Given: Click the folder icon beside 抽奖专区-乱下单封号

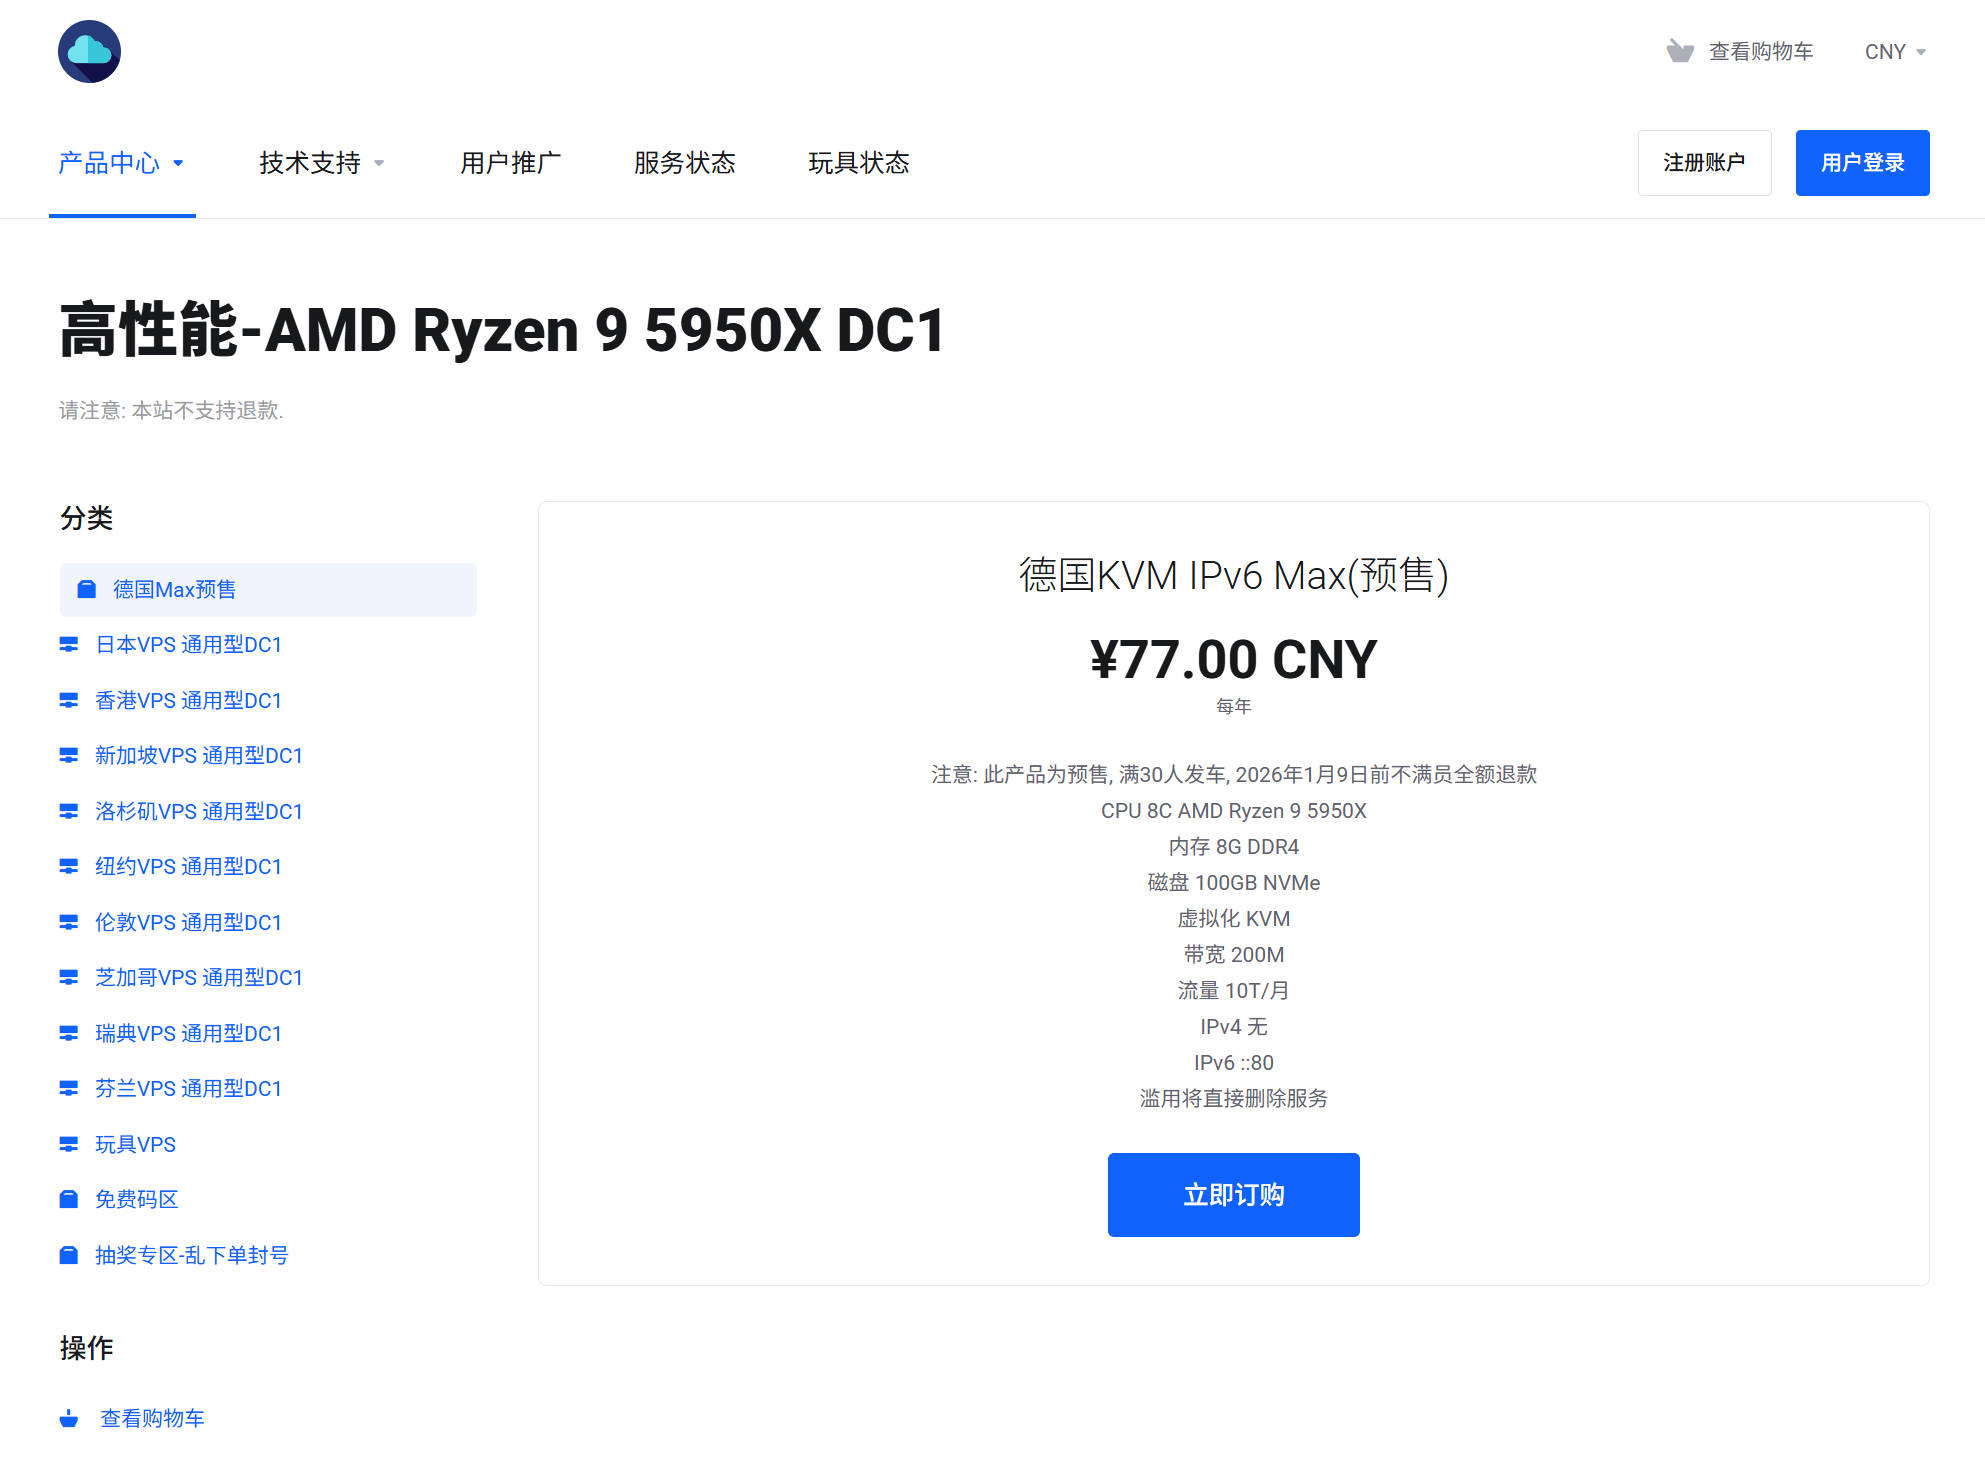Looking at the screenshot, I should (x=69, y=1255).
